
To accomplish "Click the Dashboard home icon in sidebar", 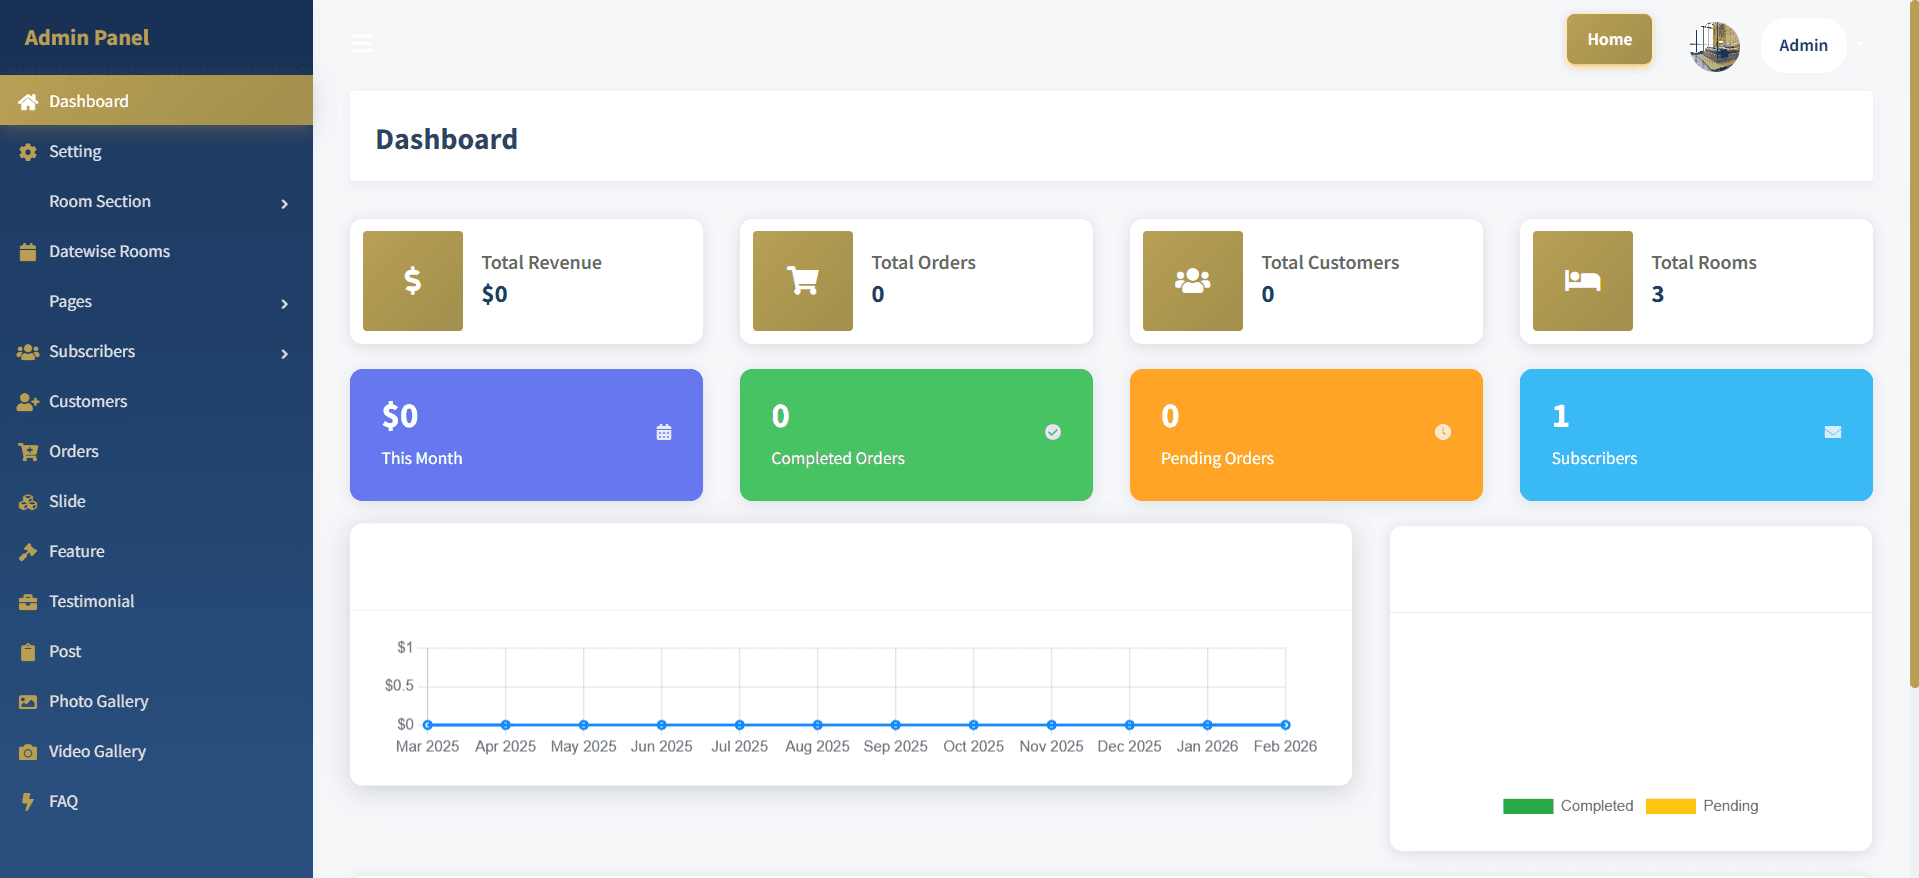I will coord(28,102).
